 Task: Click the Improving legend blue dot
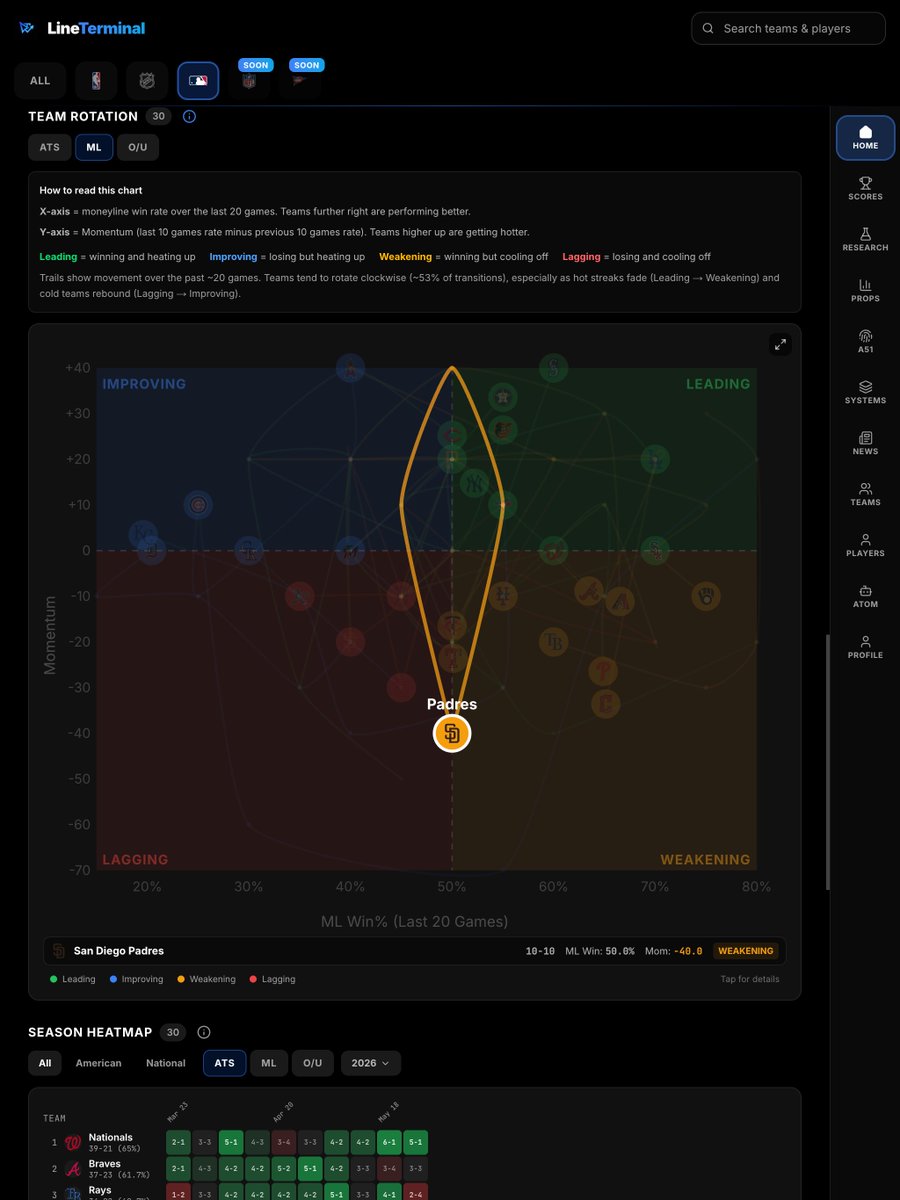(x=114, y=979)
